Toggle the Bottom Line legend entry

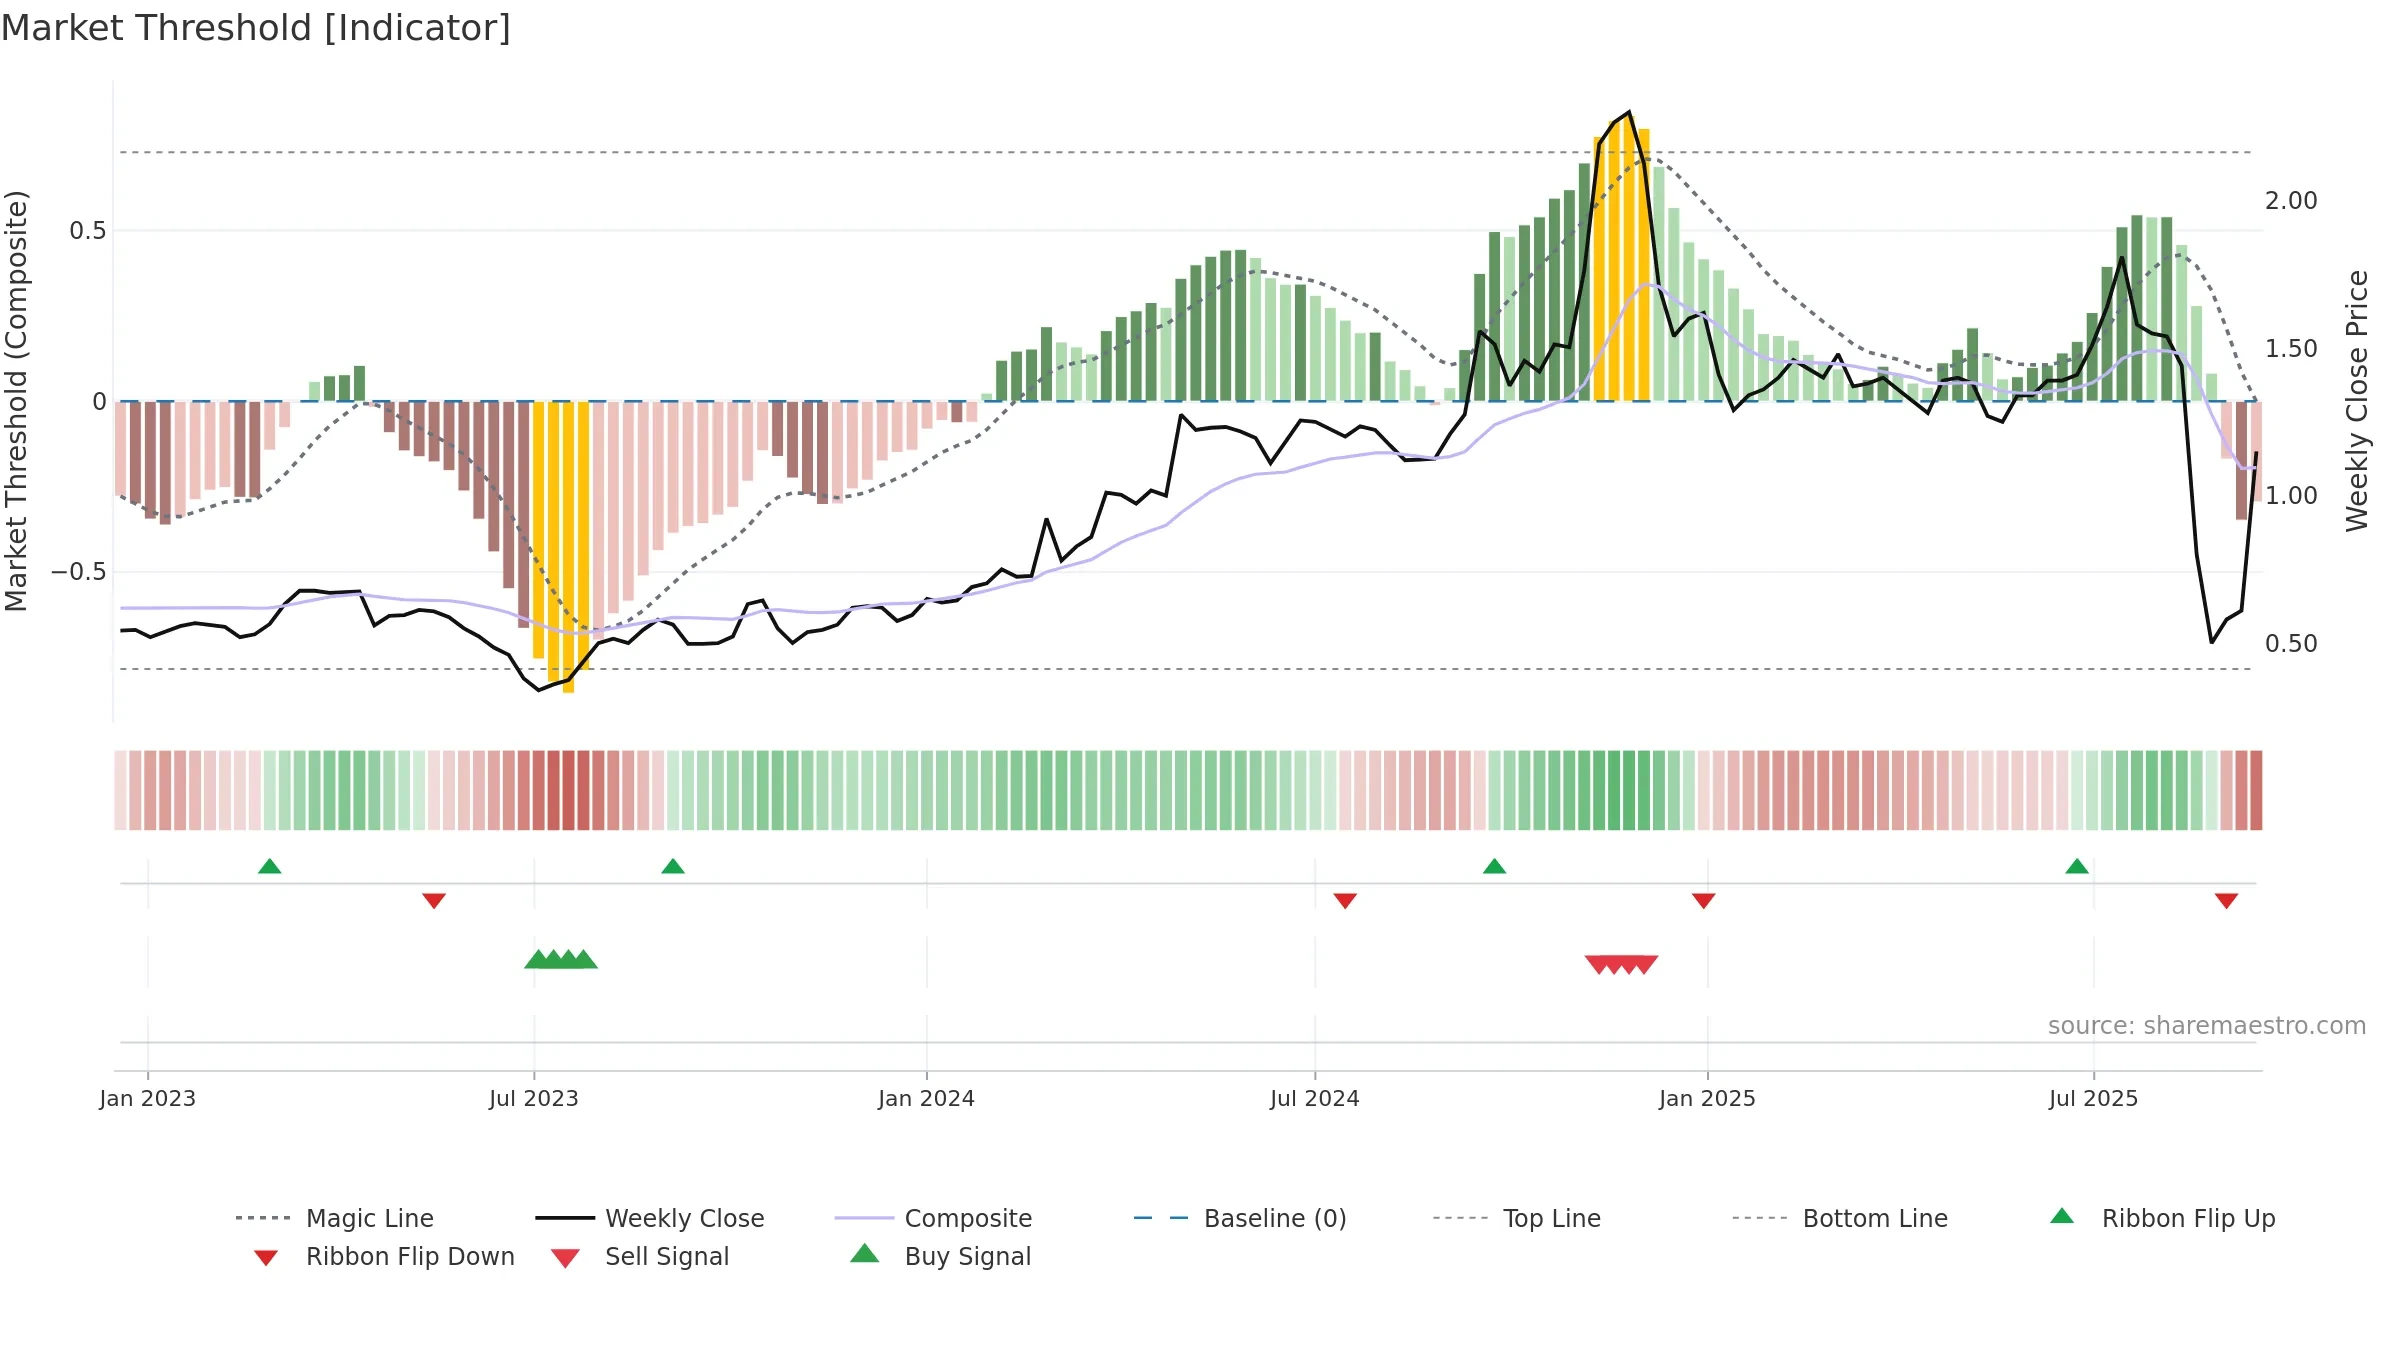1840,1218
